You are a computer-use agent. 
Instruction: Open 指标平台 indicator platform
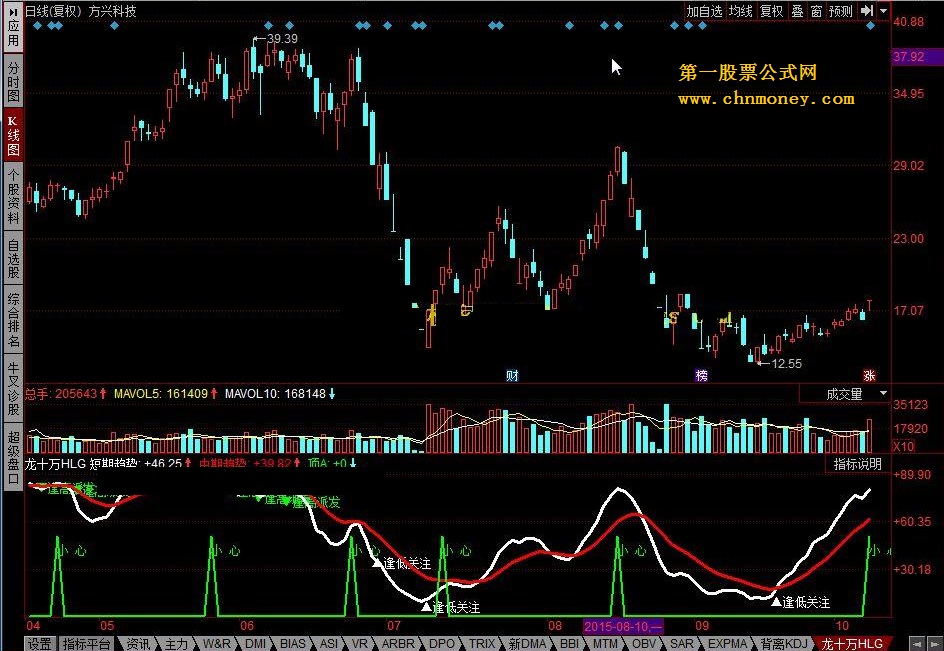click(87, 644)
